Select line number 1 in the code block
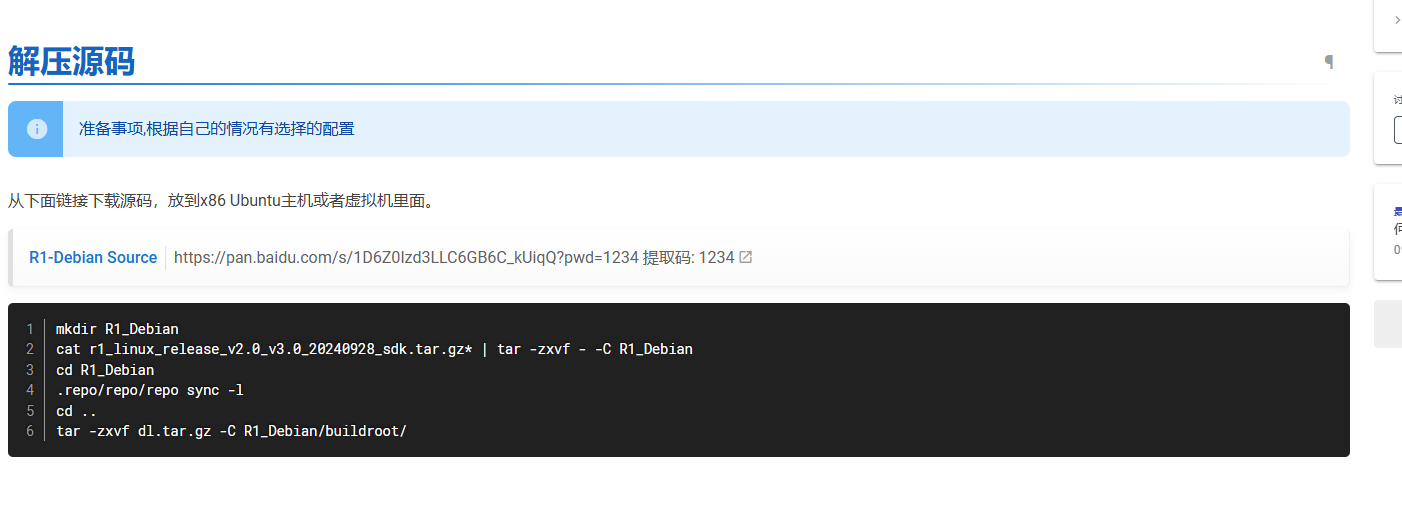1402x526 pixels. click(30, 329)
